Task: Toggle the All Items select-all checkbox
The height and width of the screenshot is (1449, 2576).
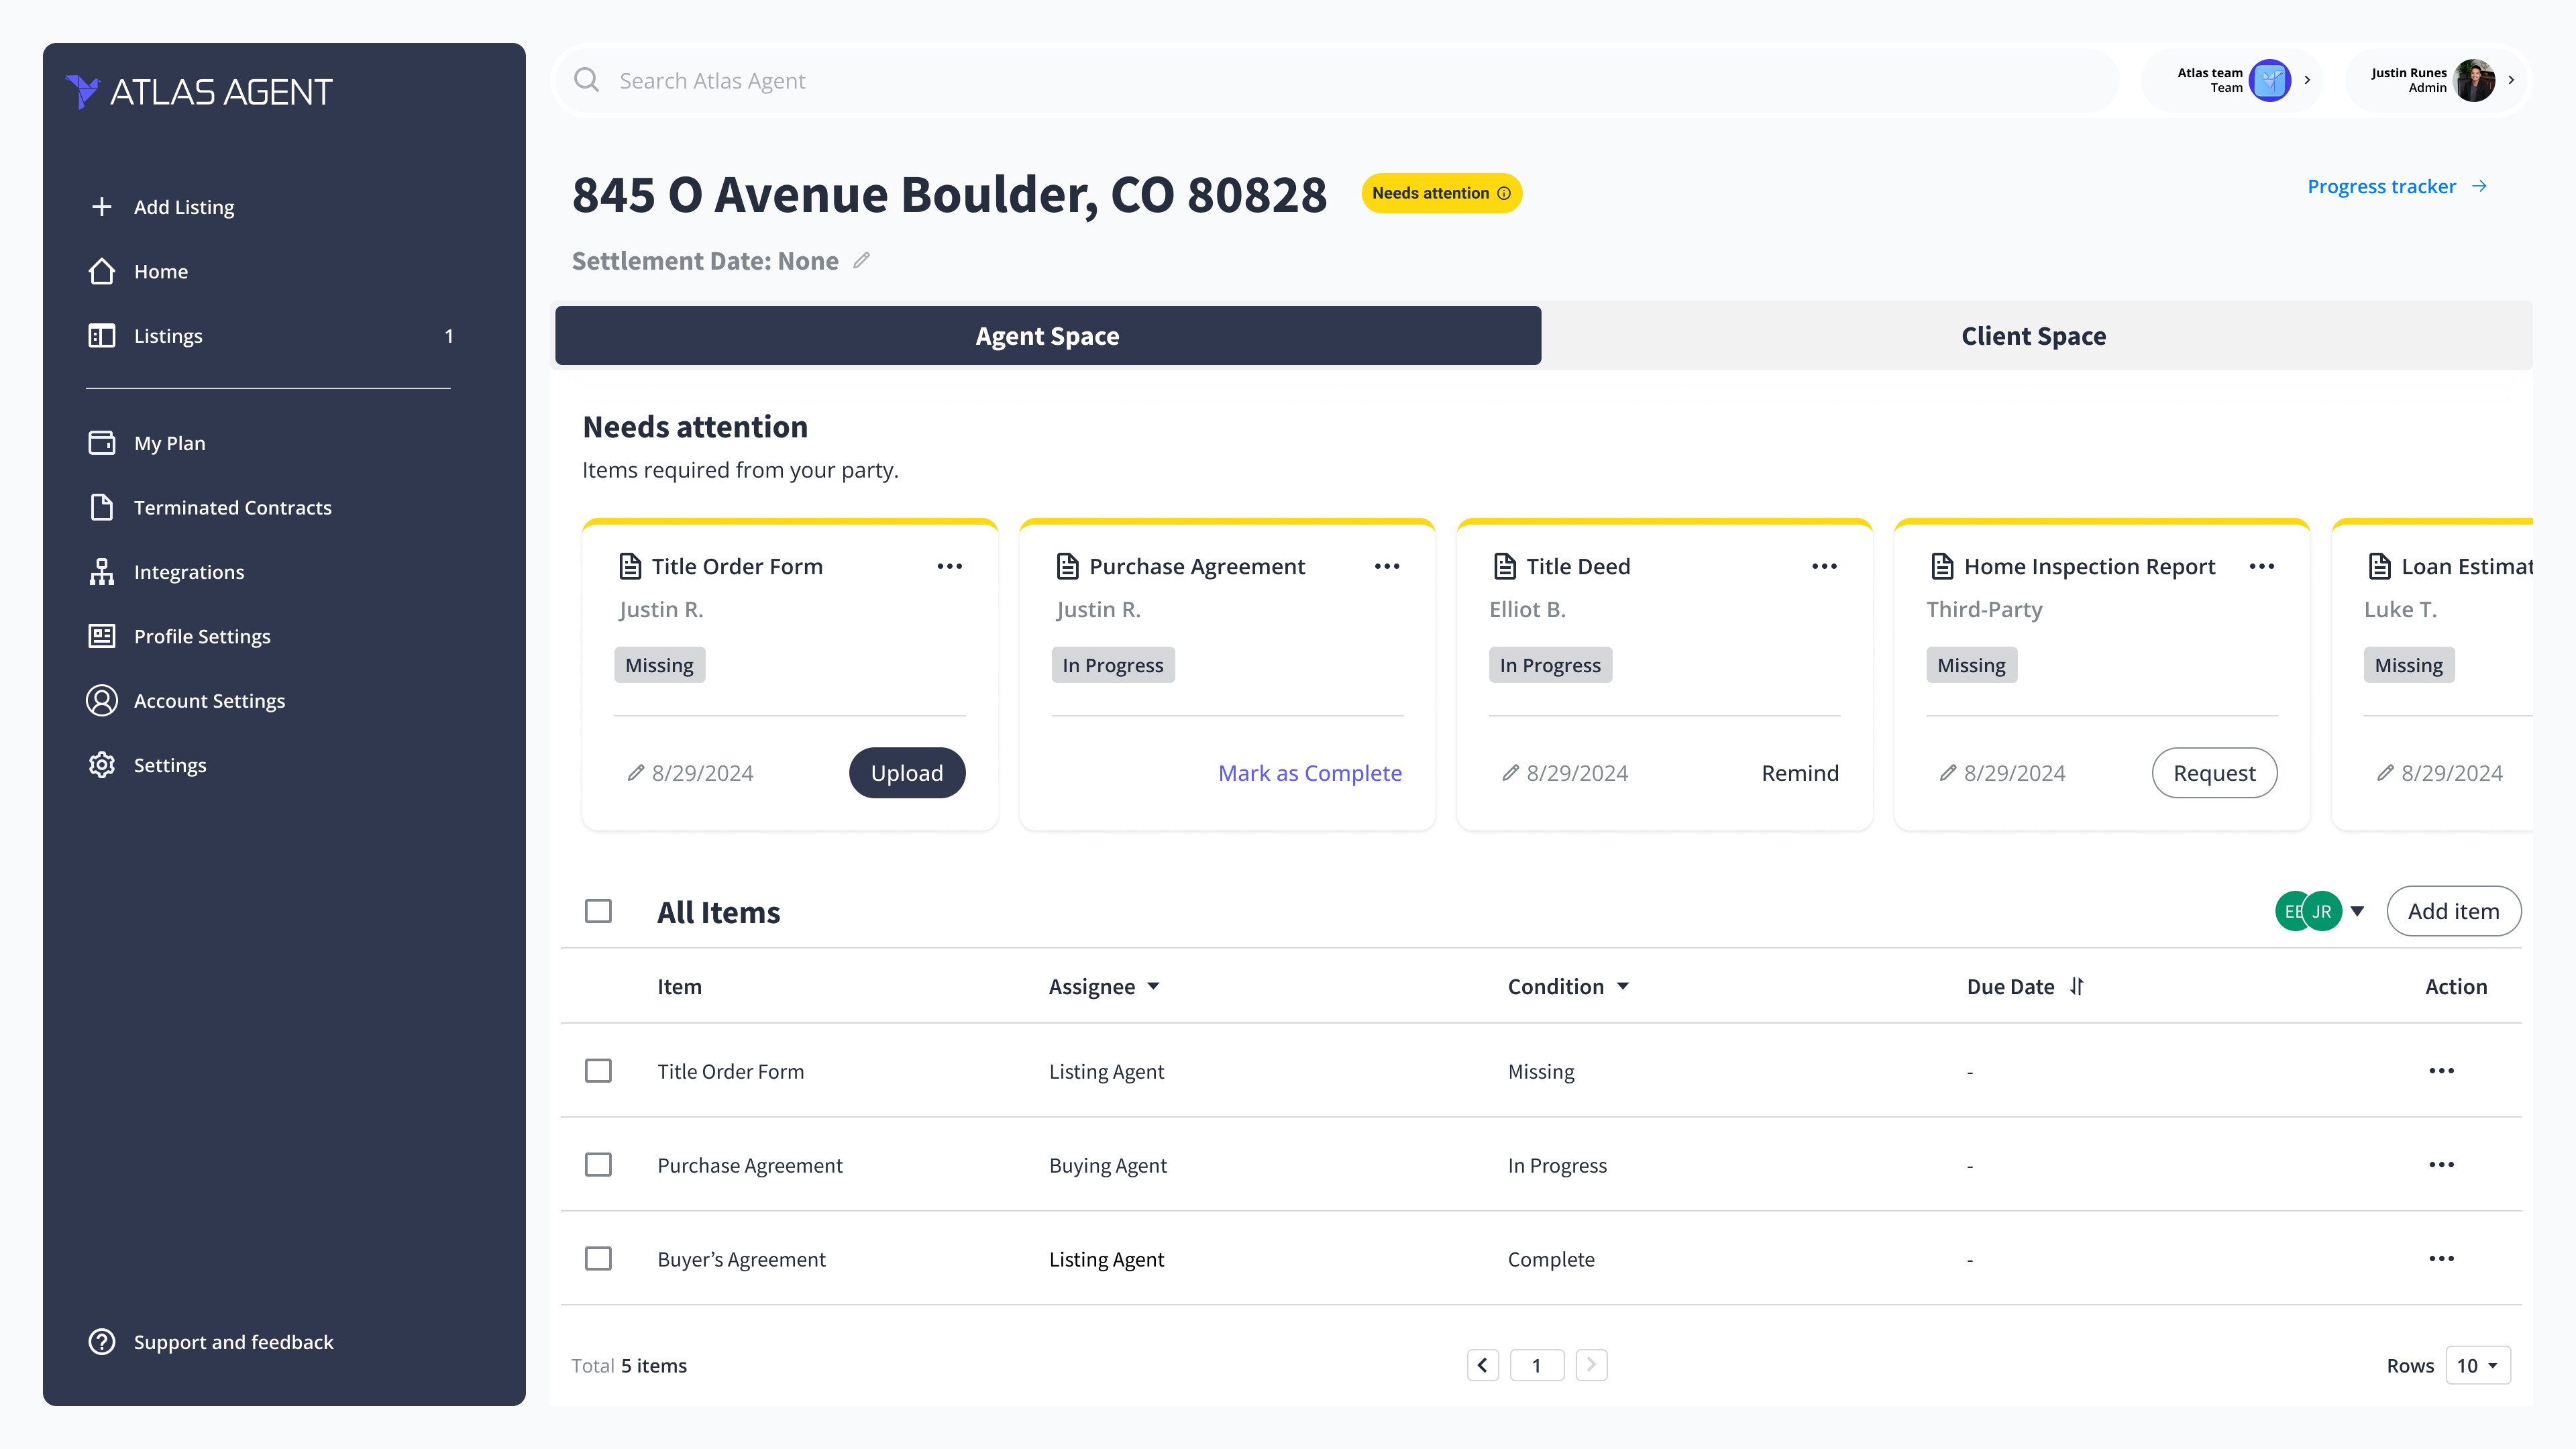Action: tap(598, 911)
